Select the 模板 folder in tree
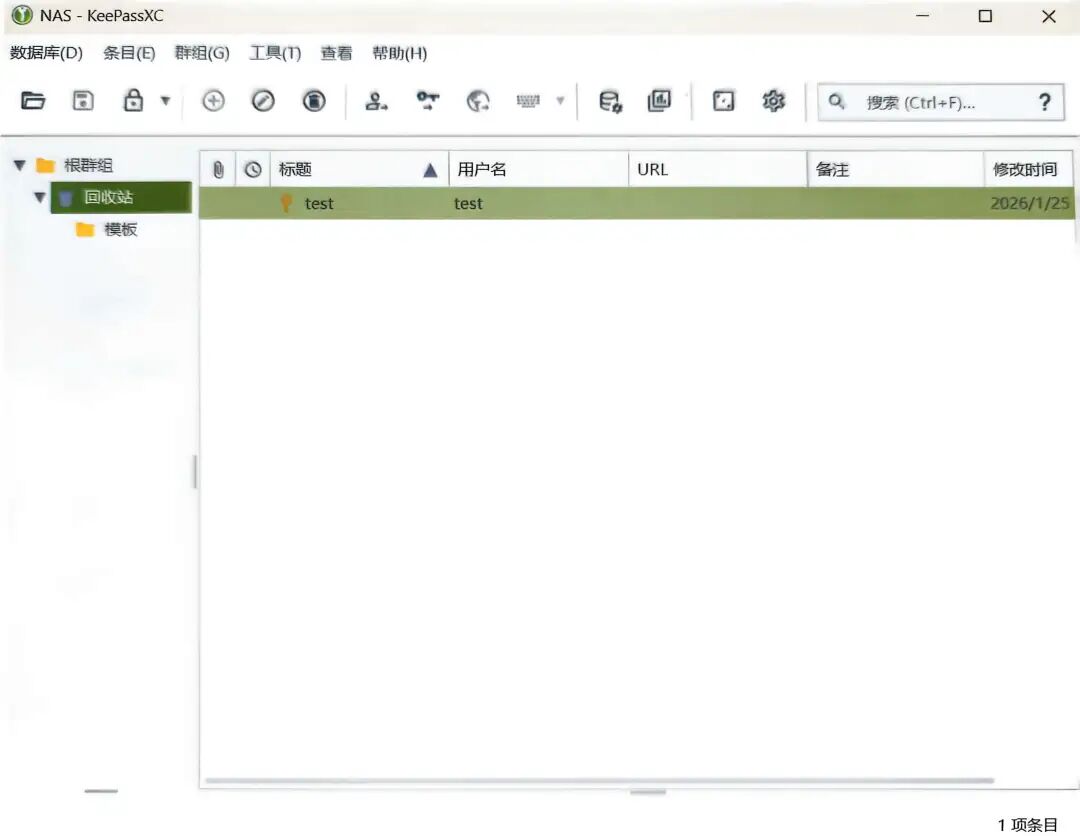 click(120, 230)
